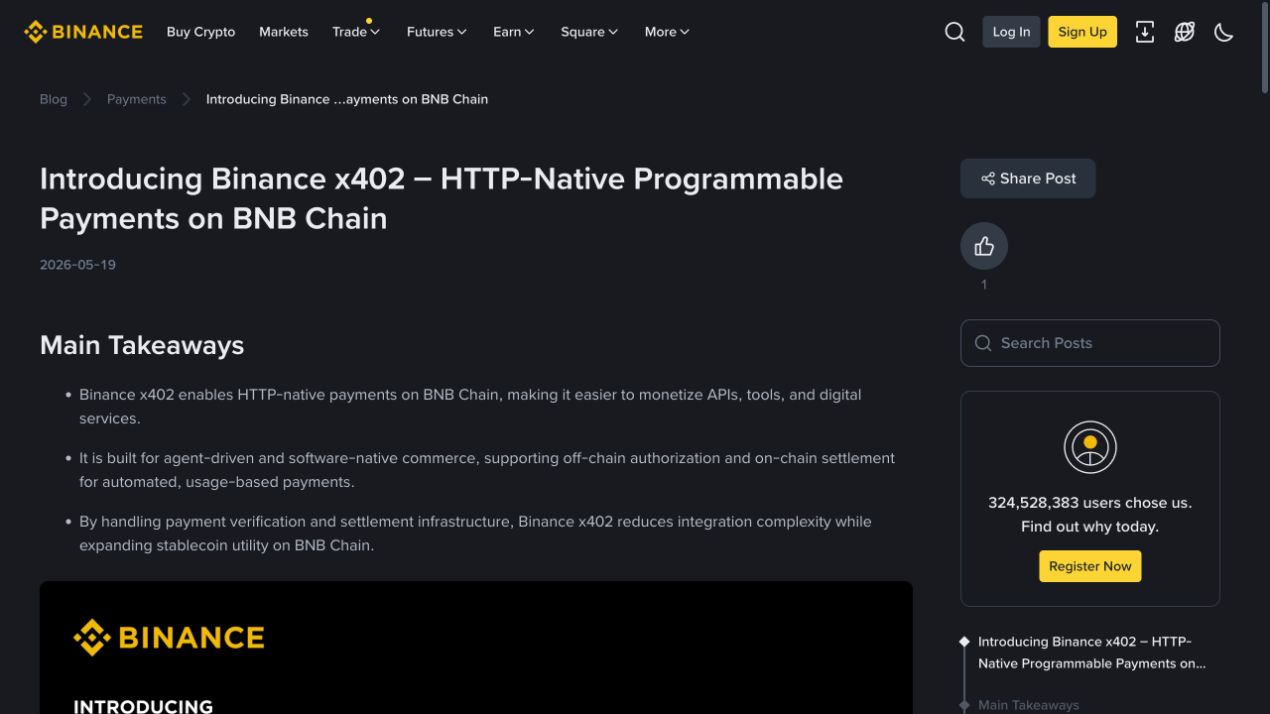Expand the Futures dropdown menu
This screenshot has height=714, width=1270.
437,32
